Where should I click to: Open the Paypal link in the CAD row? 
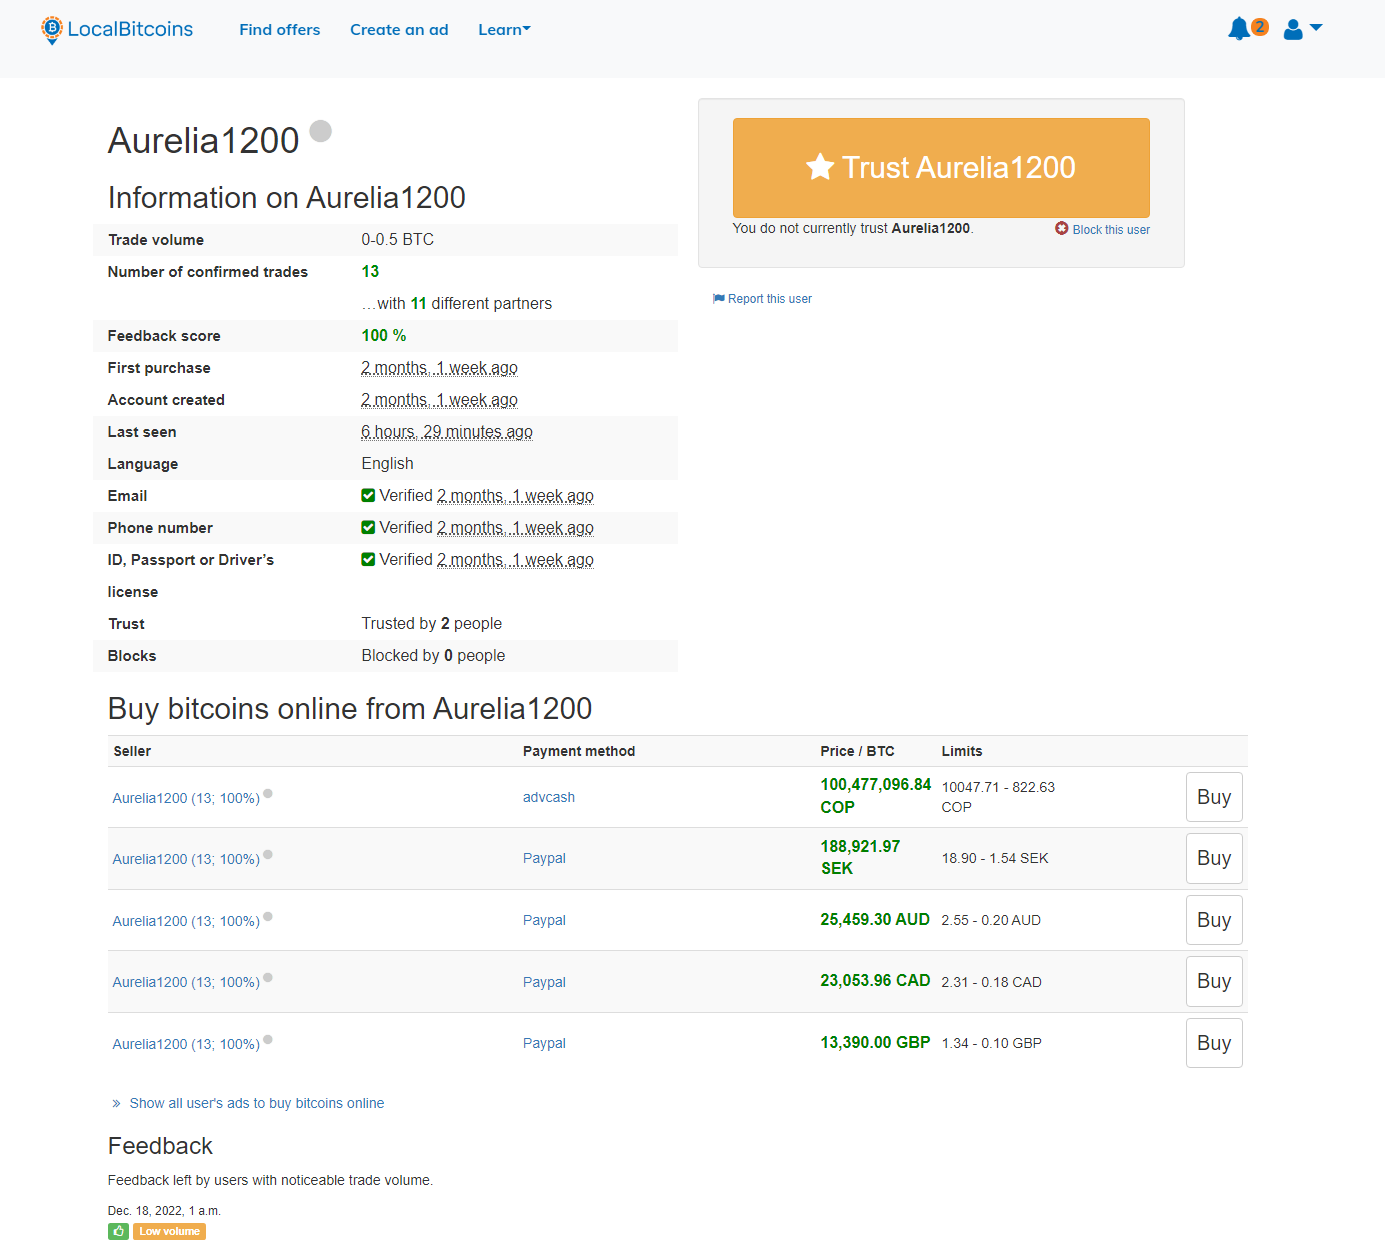[x=544, y=982]
